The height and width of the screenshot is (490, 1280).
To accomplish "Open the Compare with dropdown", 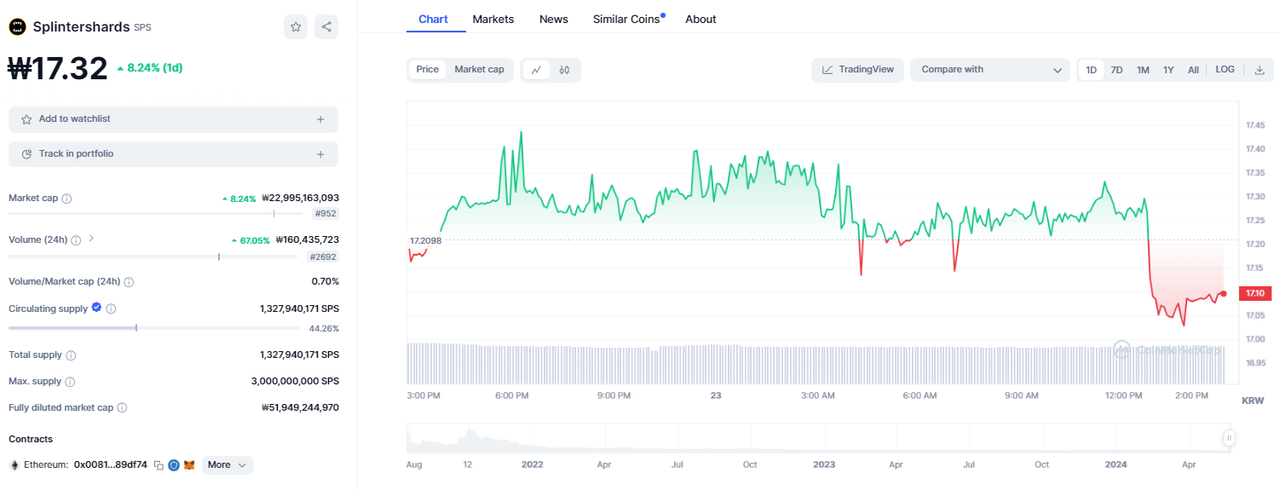I will click(x=990, y=70).
